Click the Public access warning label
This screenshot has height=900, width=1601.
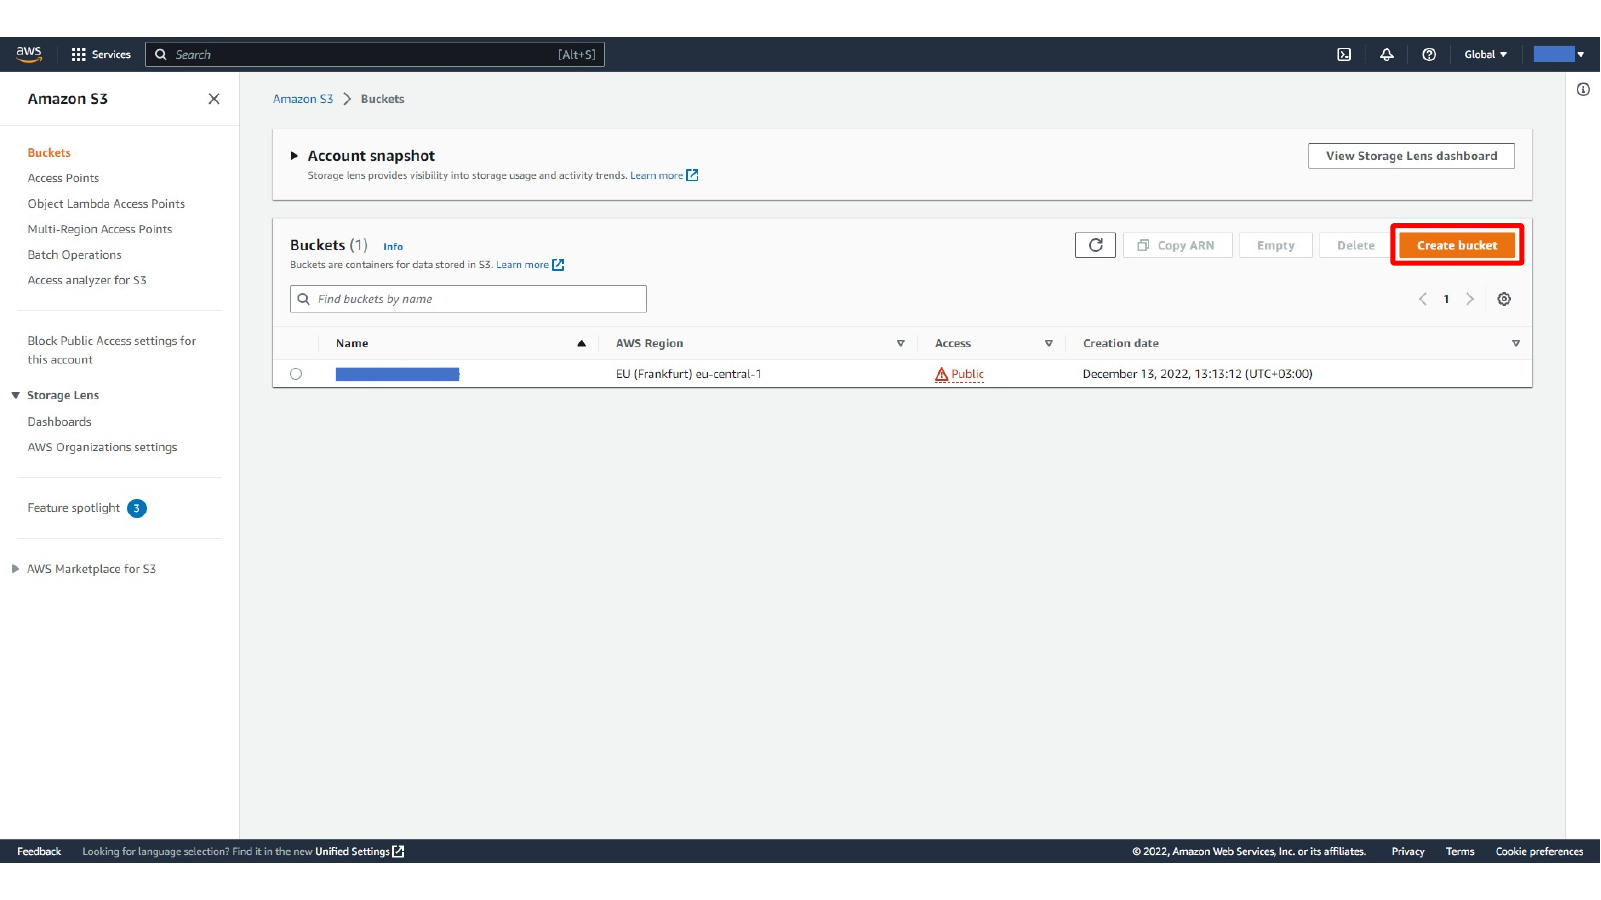pos(960,374)
